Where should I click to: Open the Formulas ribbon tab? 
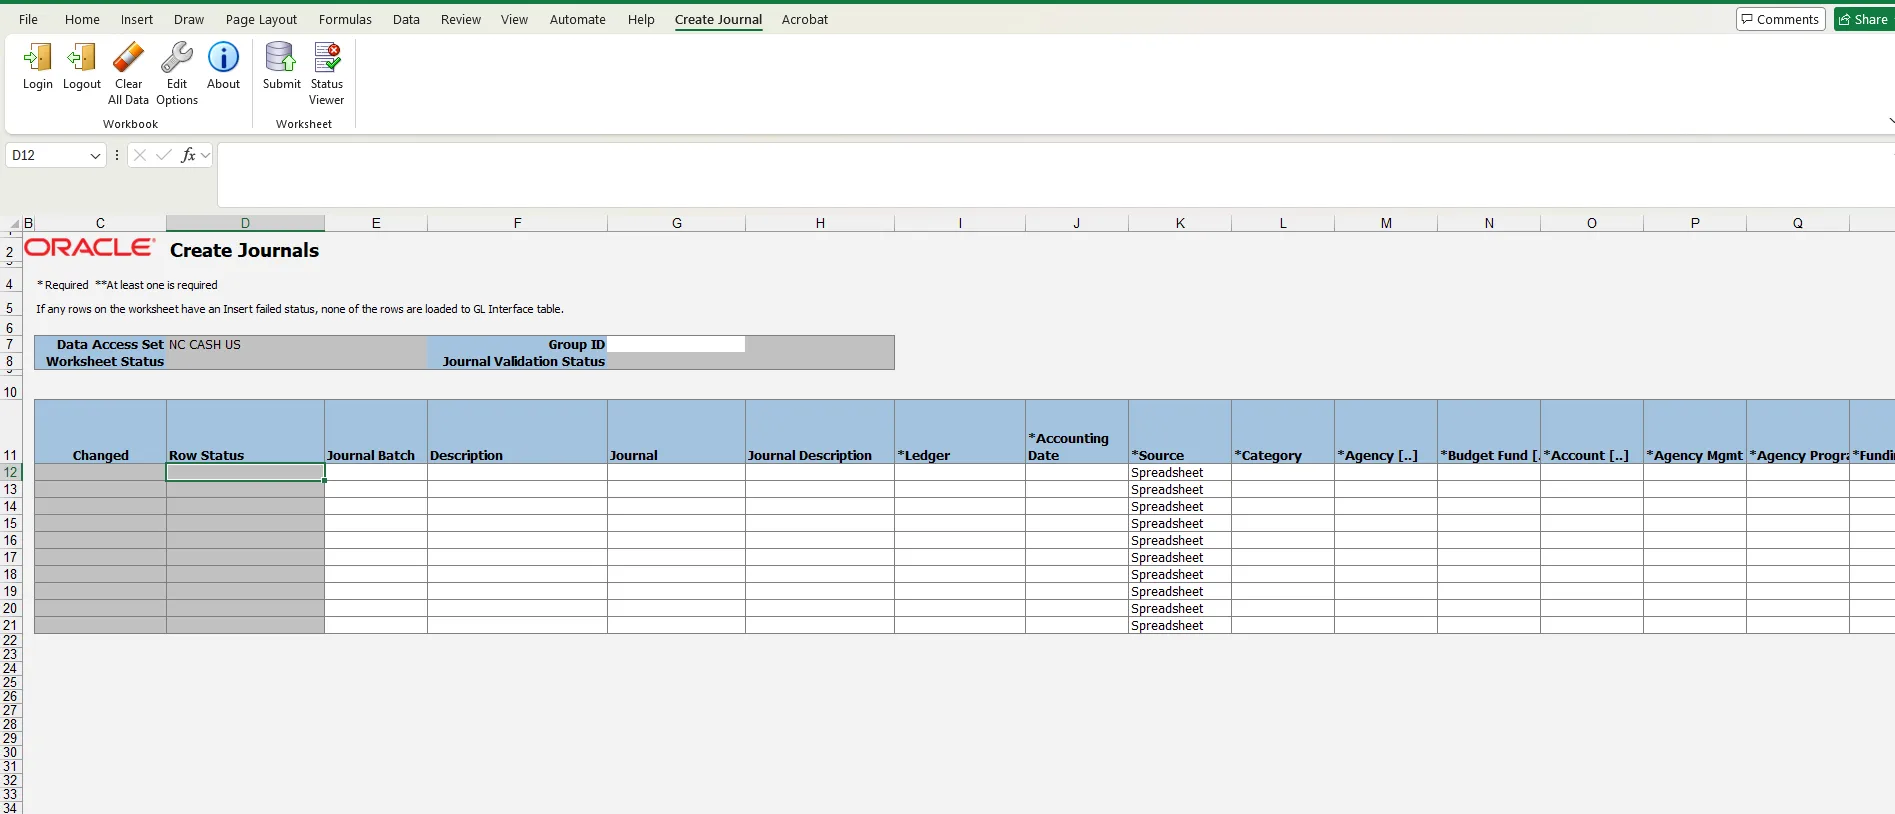pyautogui.click(x=345, y=19)
